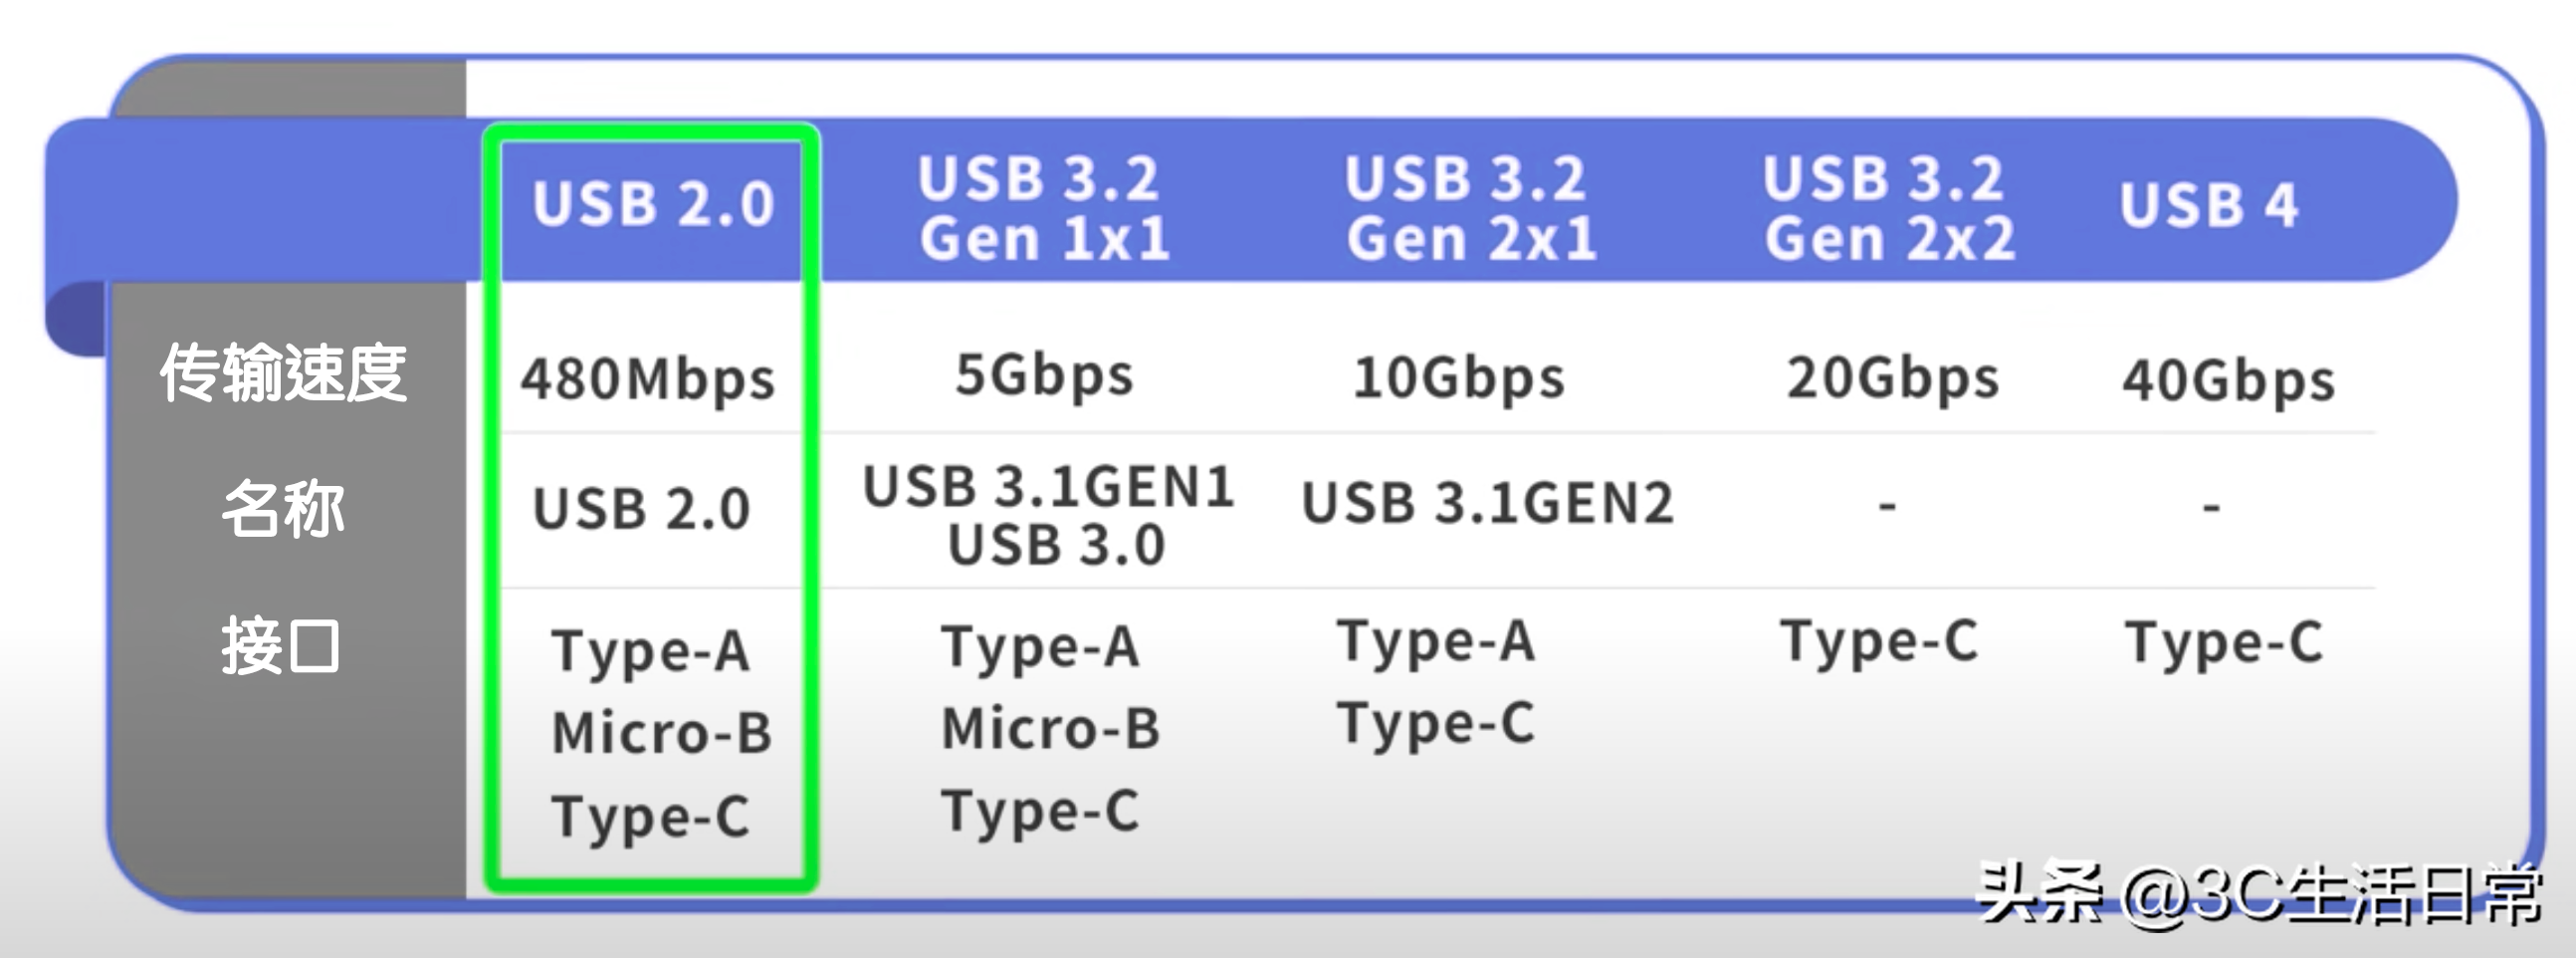Select the USB 3.2 Gen 2x2 header
The width and height of the screenshot is (2576, 958).
(x=1887, y=208)
